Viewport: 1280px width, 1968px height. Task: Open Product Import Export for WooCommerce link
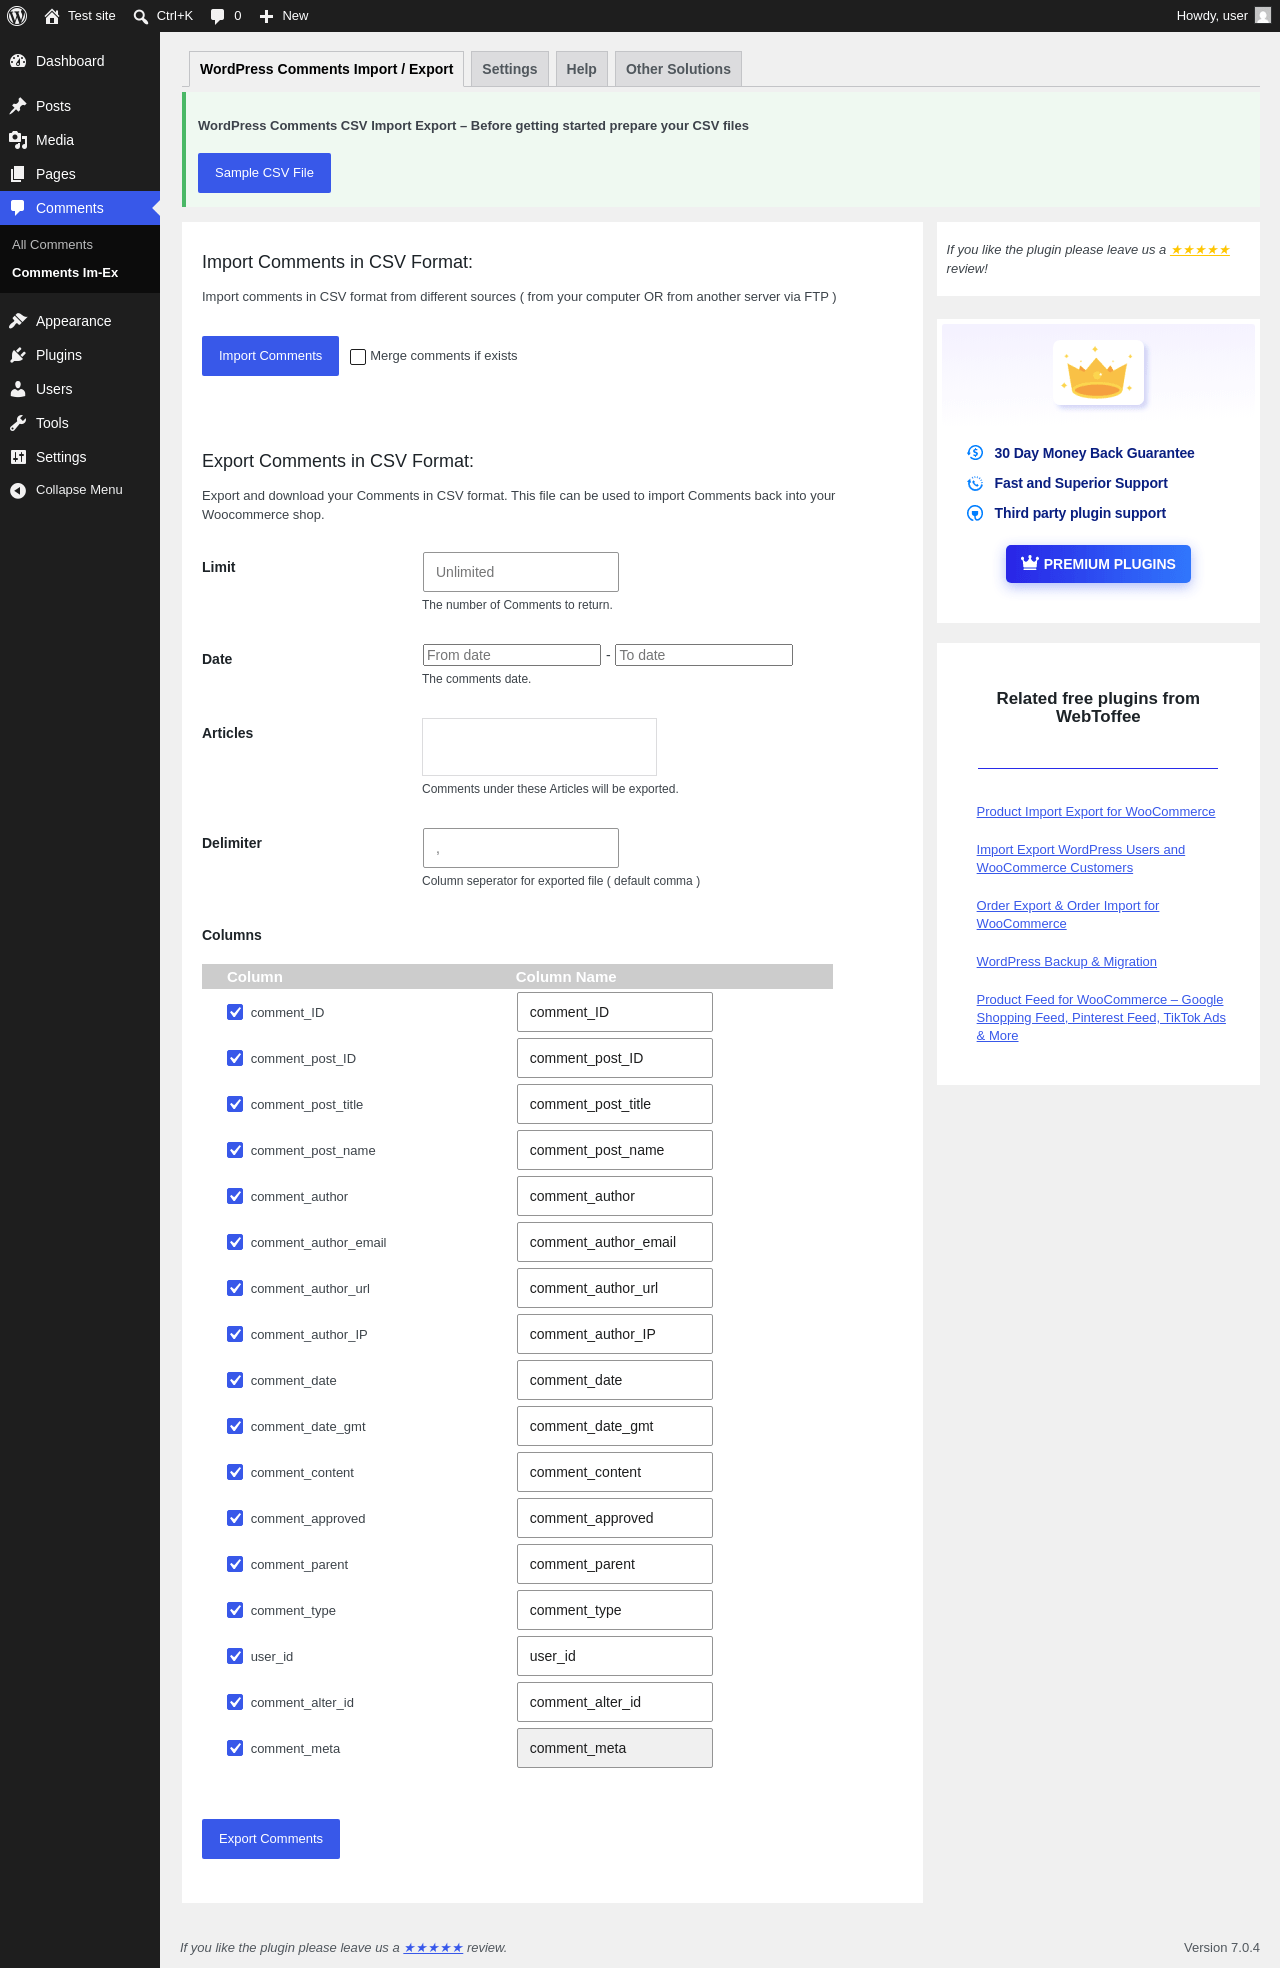tap(1096, 812)
